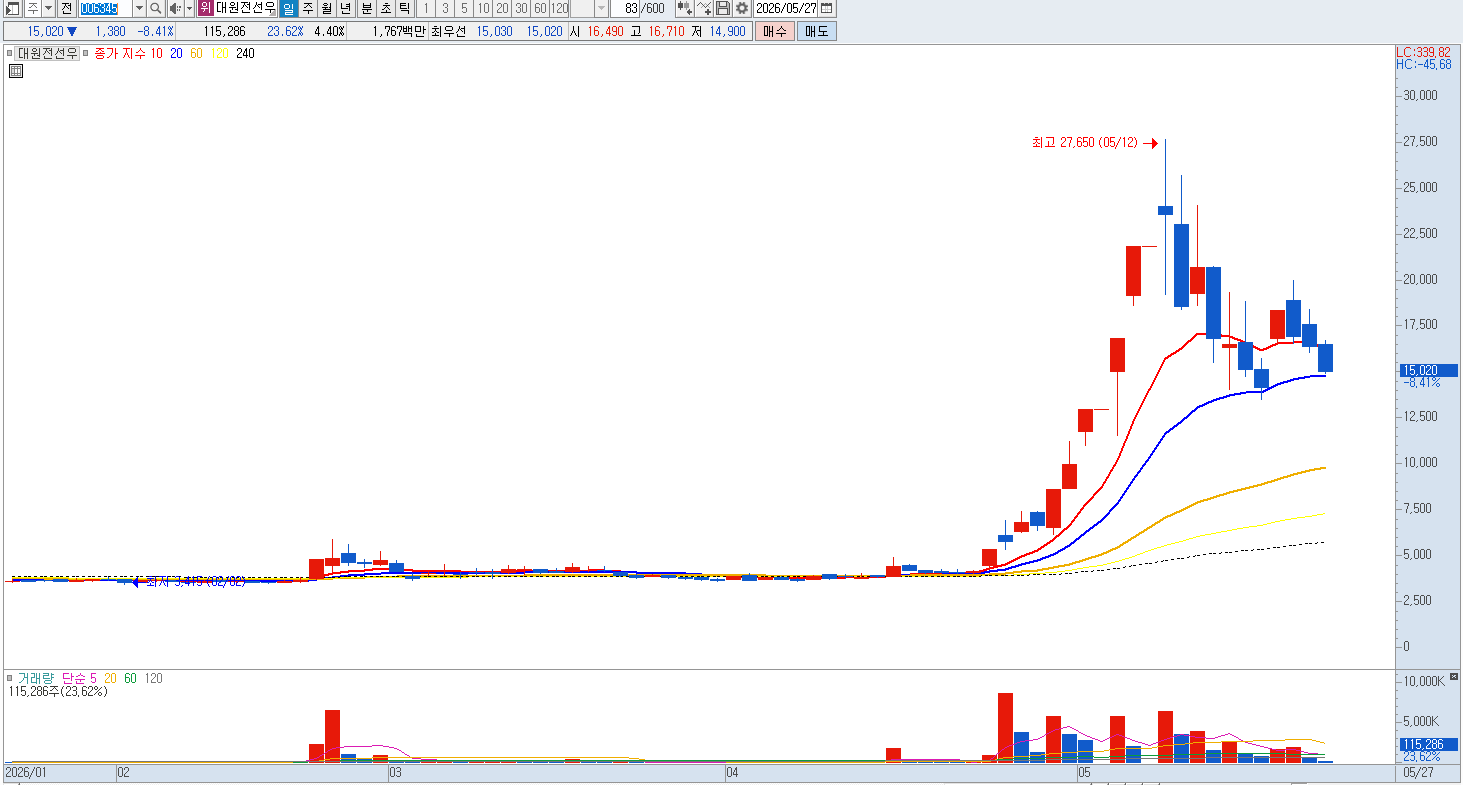The image size is (1463, 785).
Task: Select the 5 interval button
Action: pyautogui.click(x=464, y=8)
